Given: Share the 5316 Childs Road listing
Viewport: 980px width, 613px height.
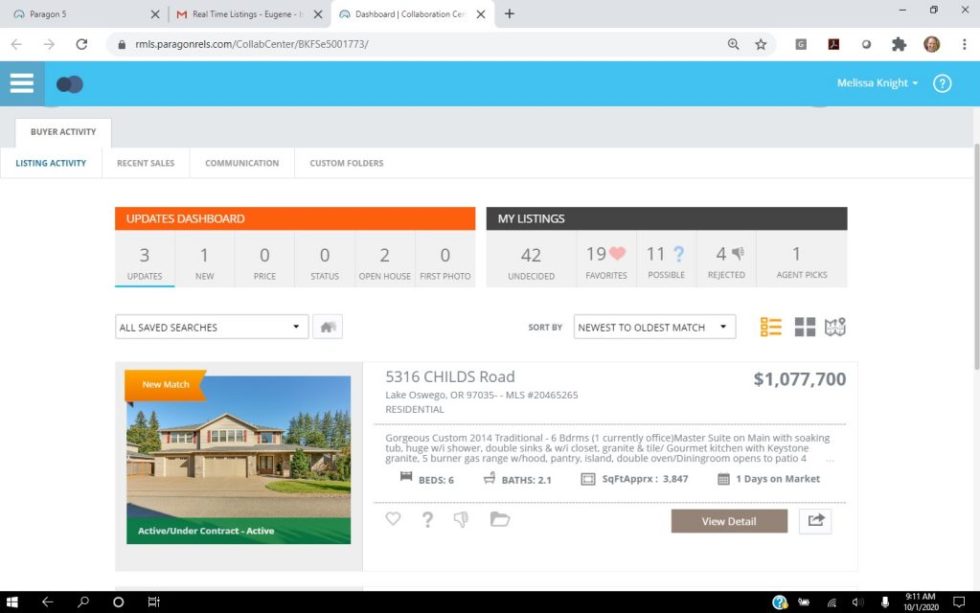Looking at the screenshot, I should pos(815,521).
